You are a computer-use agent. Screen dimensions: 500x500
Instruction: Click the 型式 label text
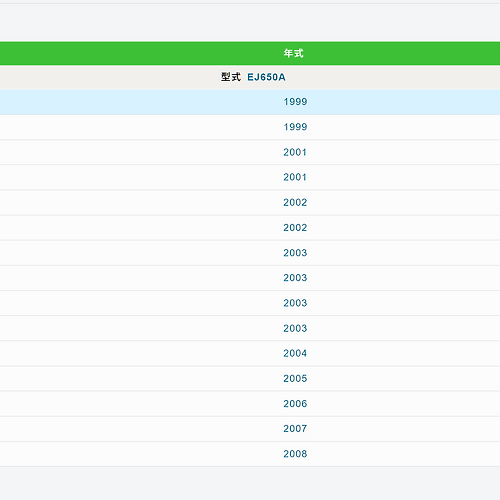coord(231,77)
